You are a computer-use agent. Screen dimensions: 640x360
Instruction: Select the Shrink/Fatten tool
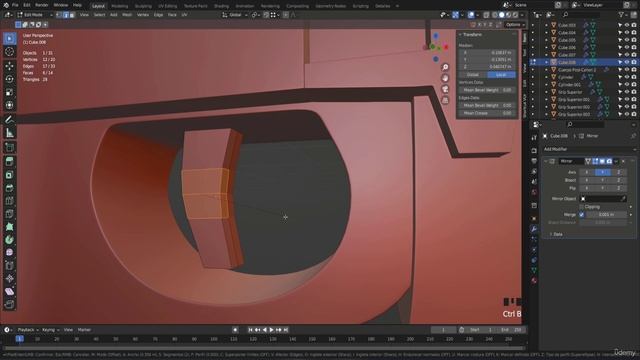tap(9, 279)
